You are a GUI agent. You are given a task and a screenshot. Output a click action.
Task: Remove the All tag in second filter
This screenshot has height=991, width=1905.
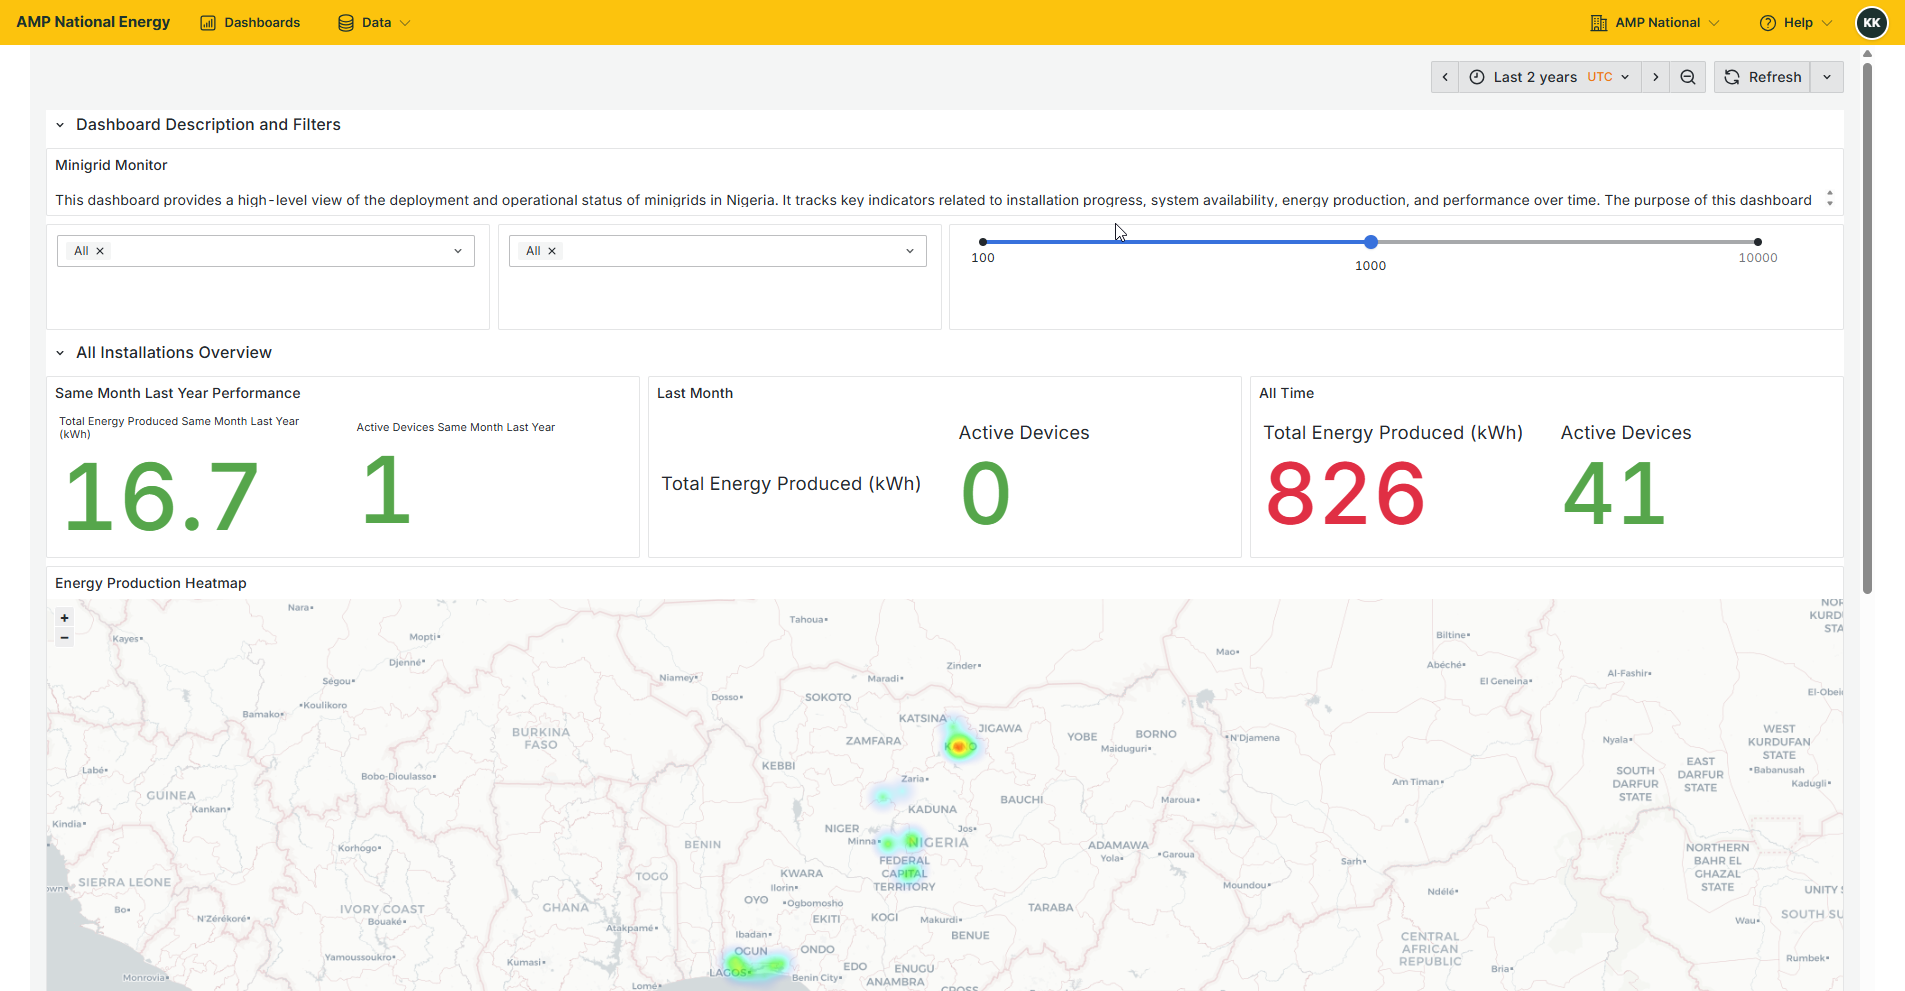click(552, 251)
